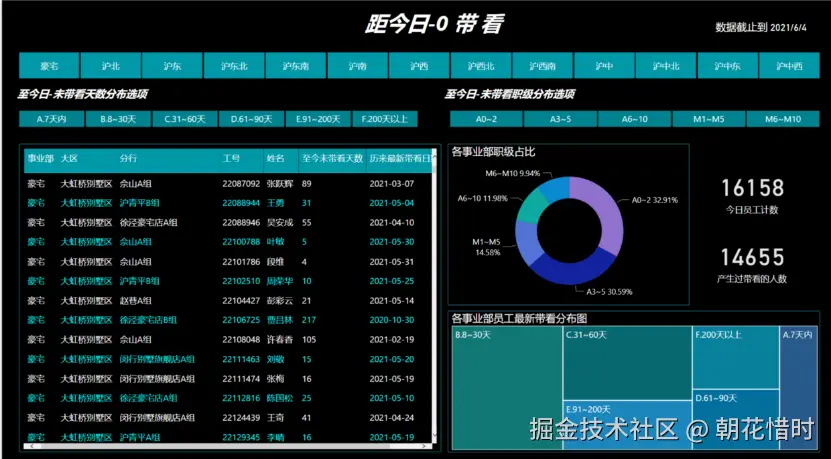Click the name 陈国松 in table
Screen dimensions: 831x459
pos(280,398)
